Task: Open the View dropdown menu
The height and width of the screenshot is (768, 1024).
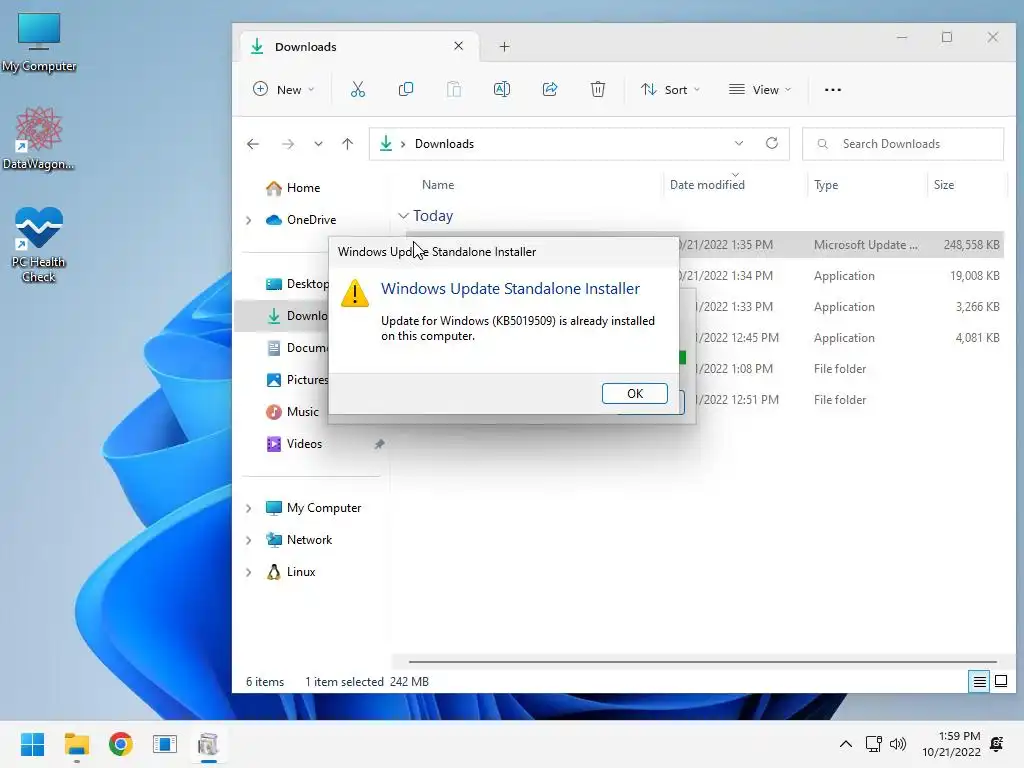Action: 760,89
